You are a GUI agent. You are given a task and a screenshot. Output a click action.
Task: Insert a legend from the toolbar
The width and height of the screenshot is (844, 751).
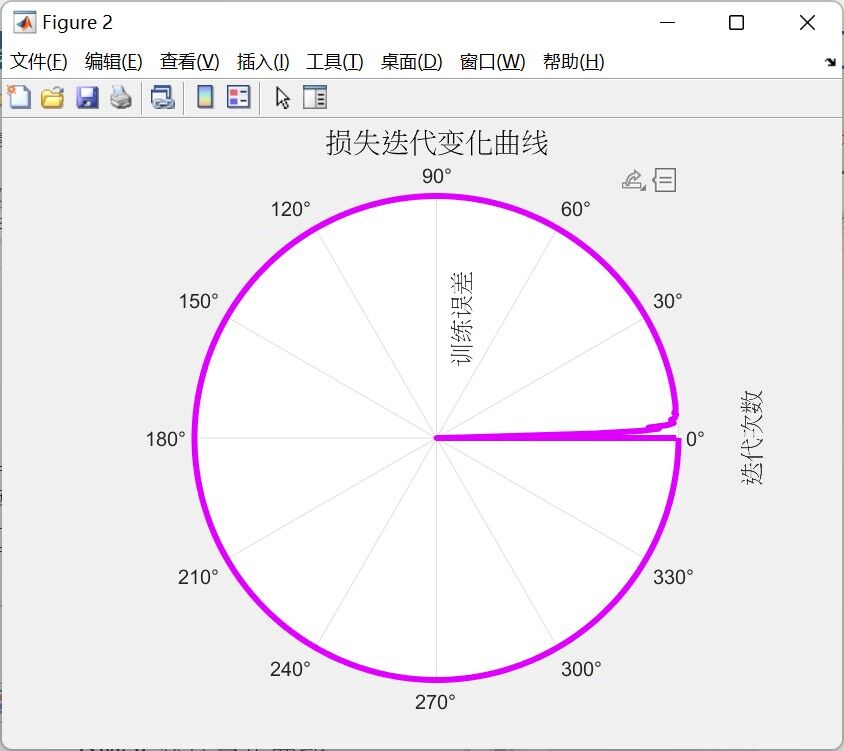coord(238,97)
